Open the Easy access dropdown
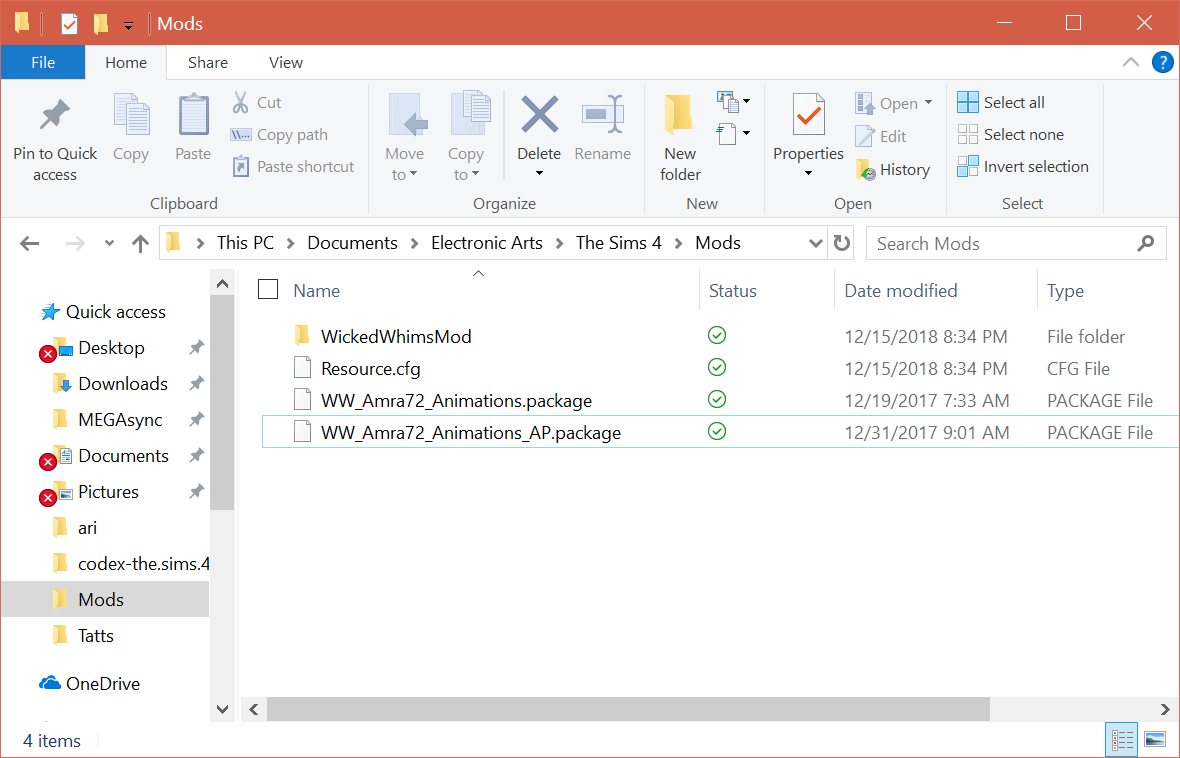1180x758 pixels. (734, 134)
